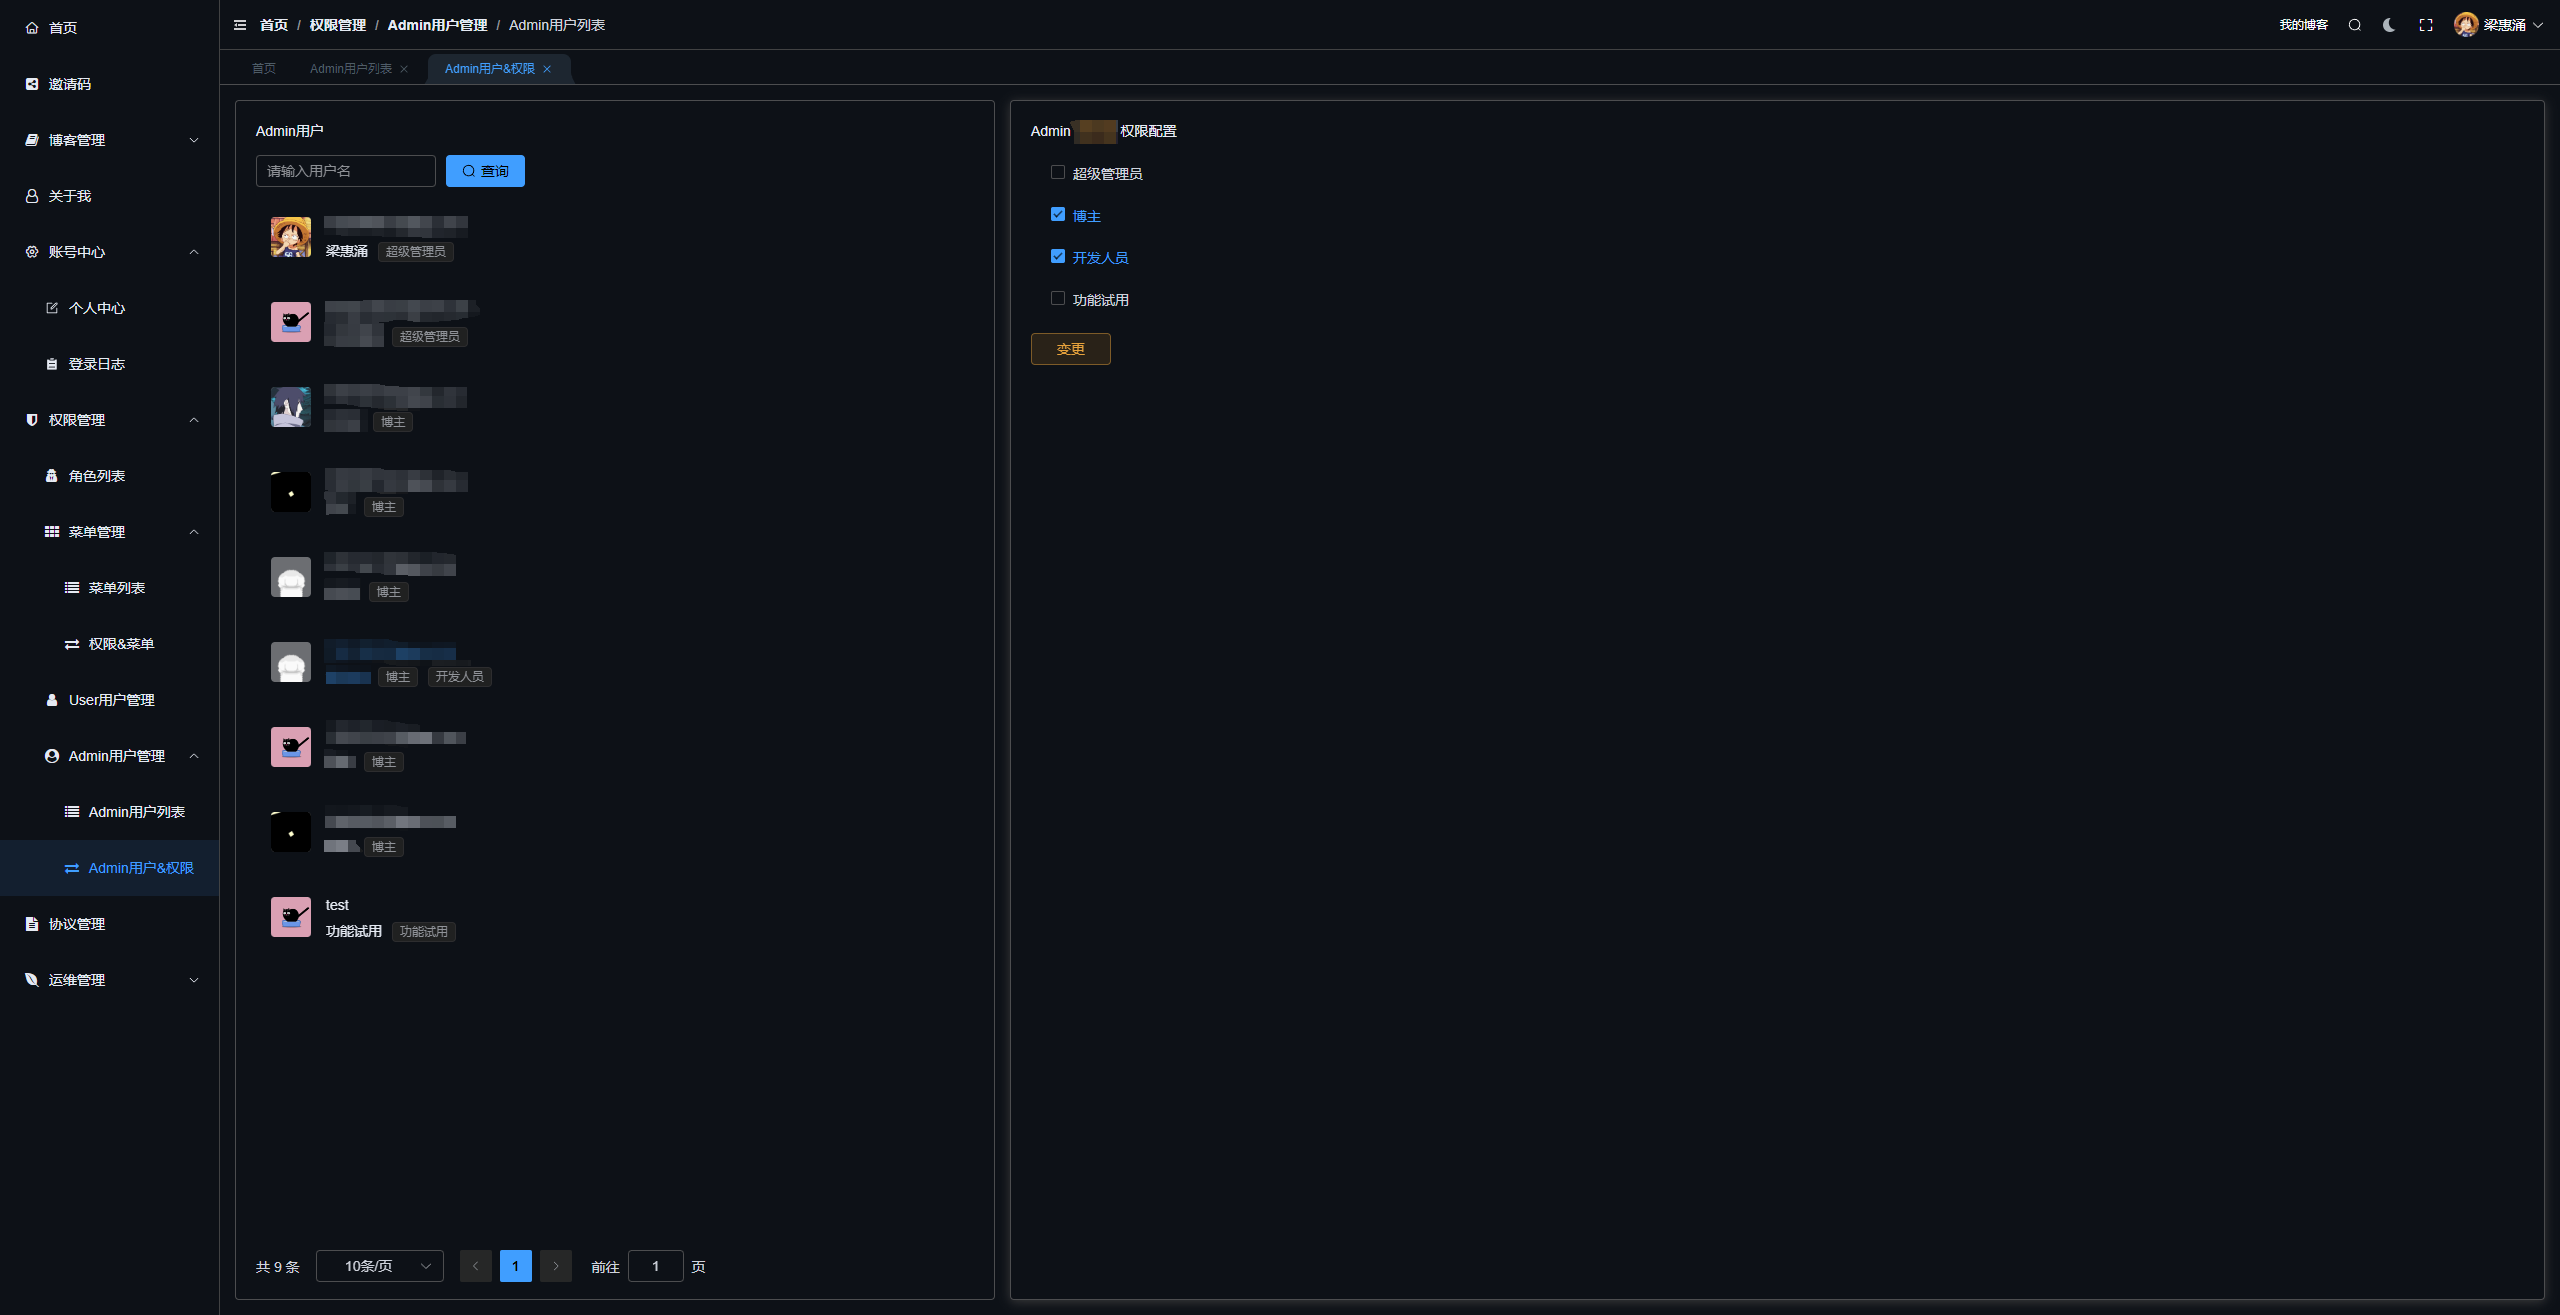This screenshot has width=2560, height=1315.
Task: Open 协议管理 in the sidebar
Action: pos(77,924)
